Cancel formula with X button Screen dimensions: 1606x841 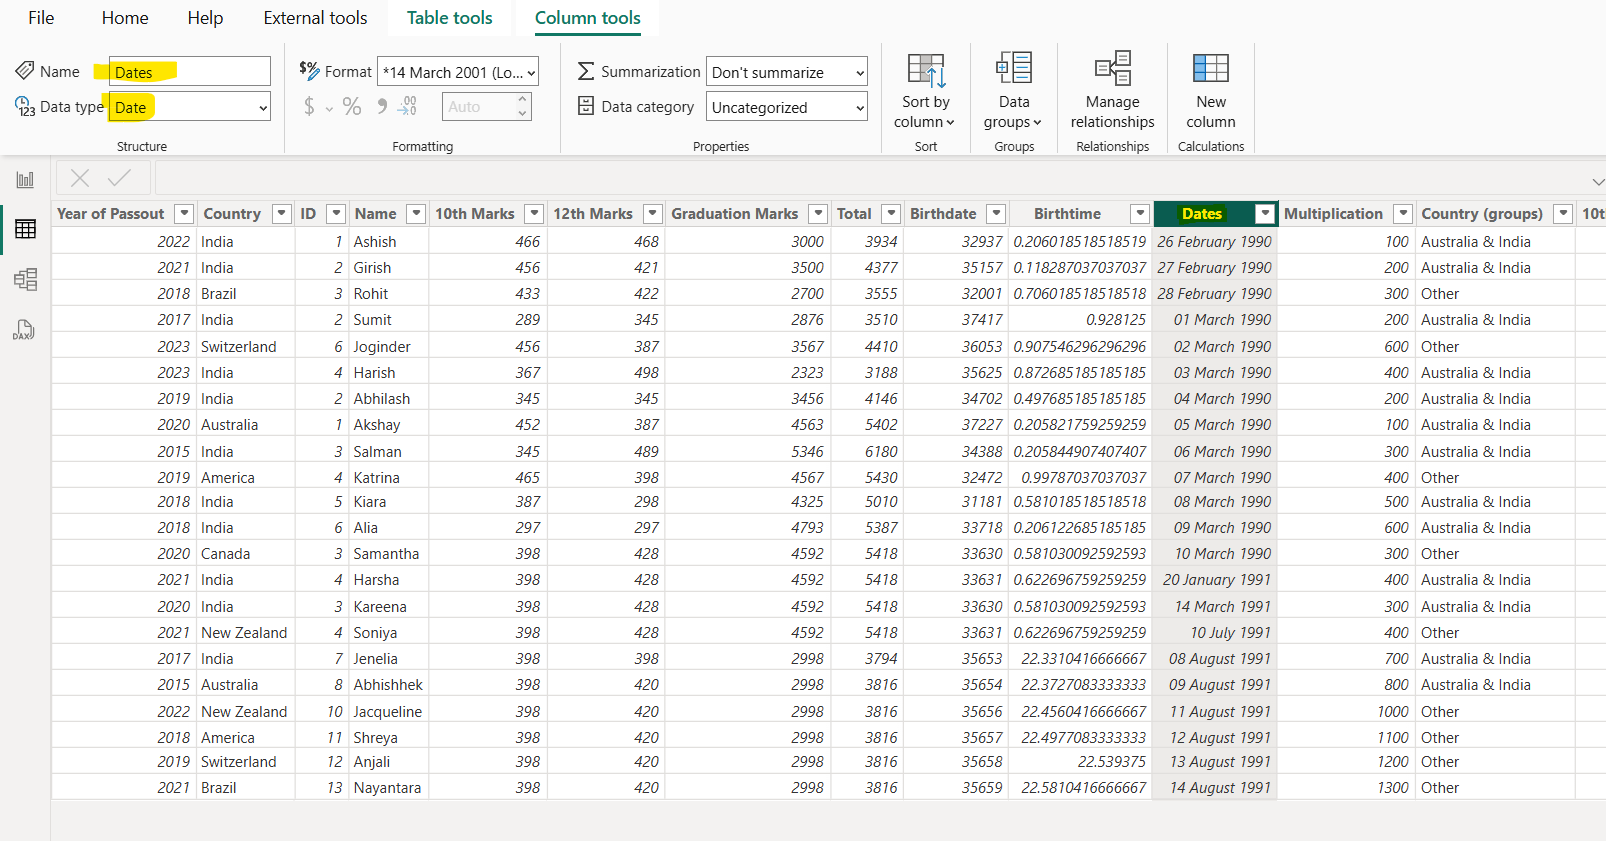80,178
